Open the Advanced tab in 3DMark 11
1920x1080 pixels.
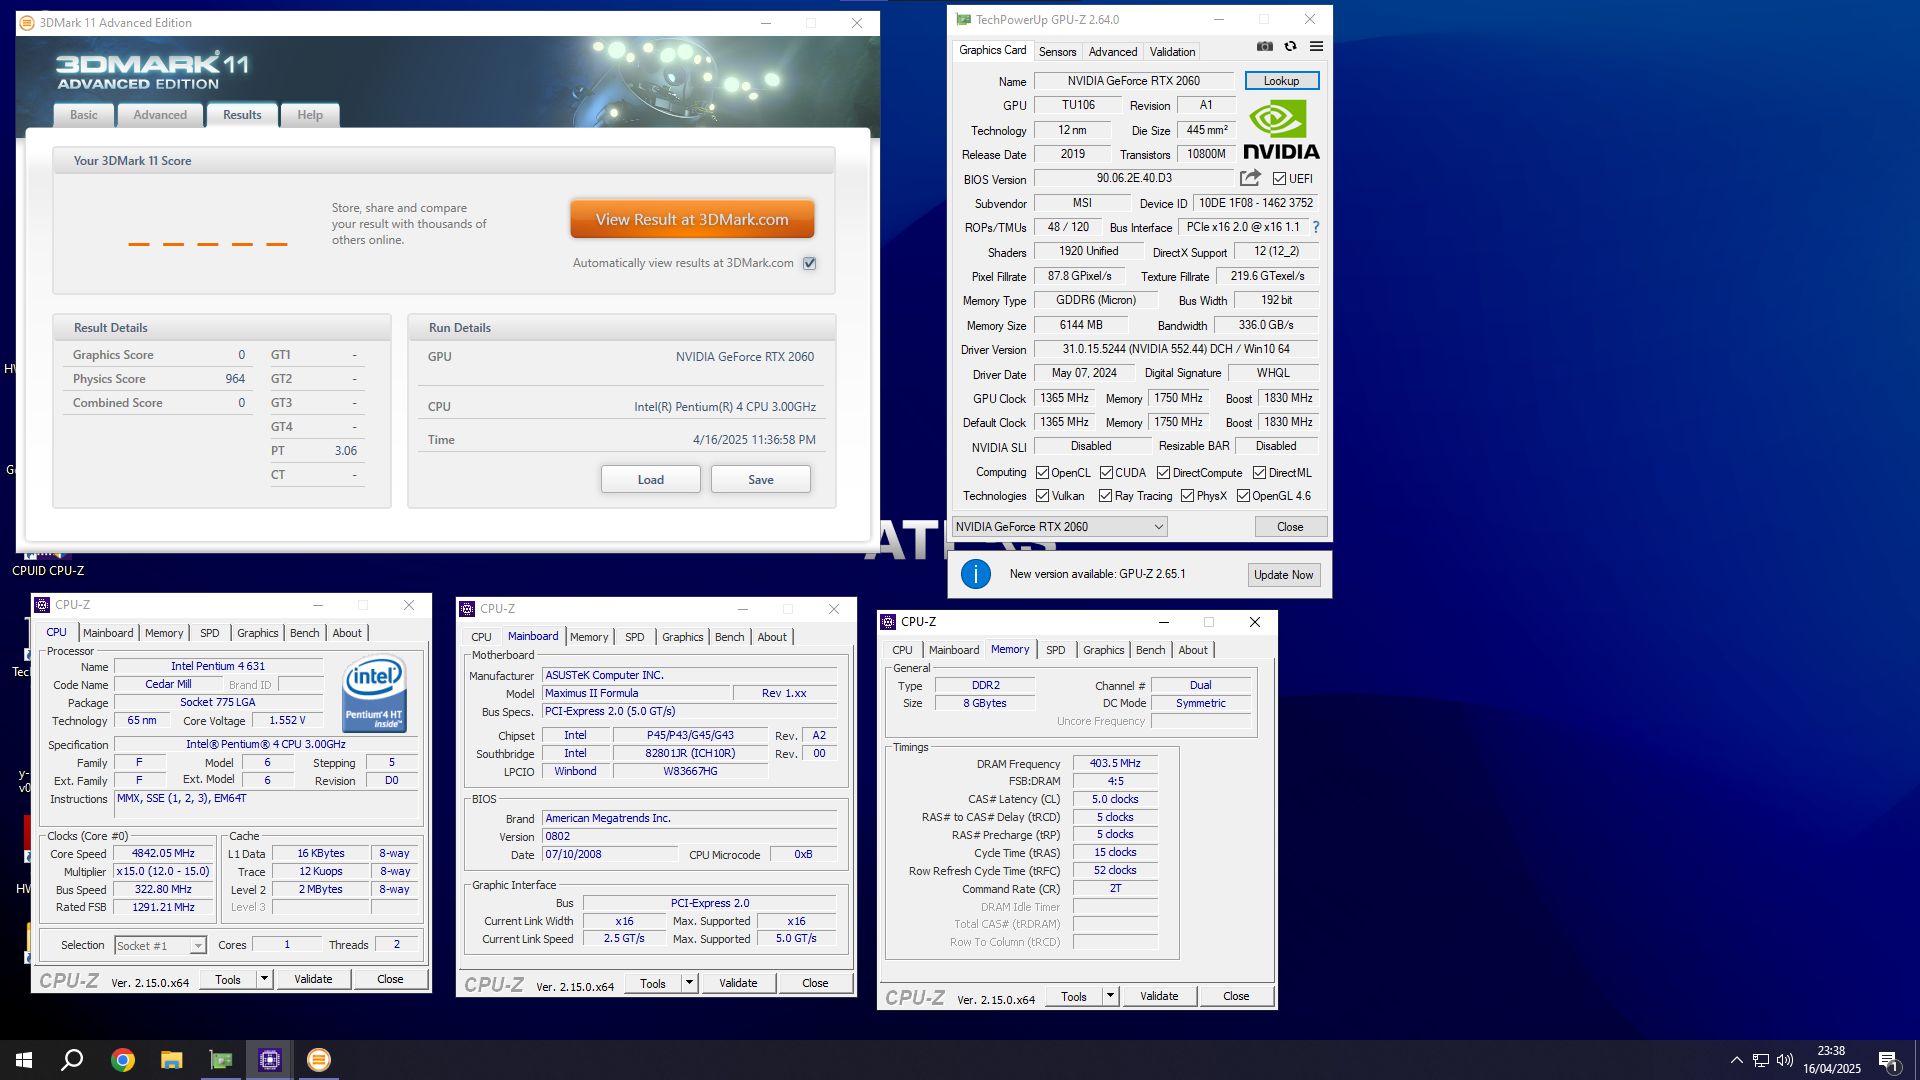tap(160, 115)
